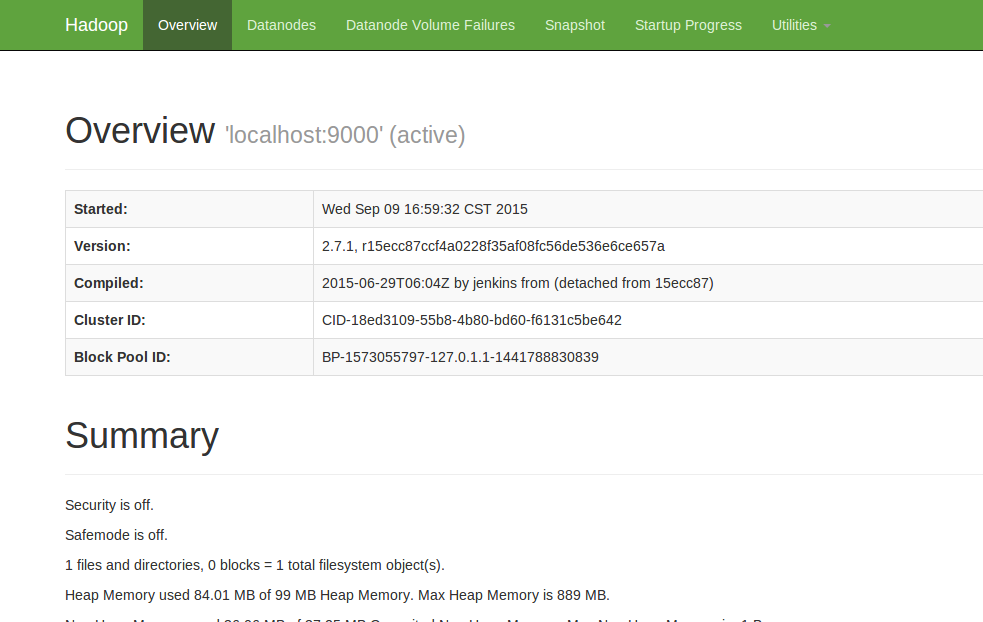Click the Cluster ID: label cell
Viewport: 983px width, 622px height.
click(189, 320)
